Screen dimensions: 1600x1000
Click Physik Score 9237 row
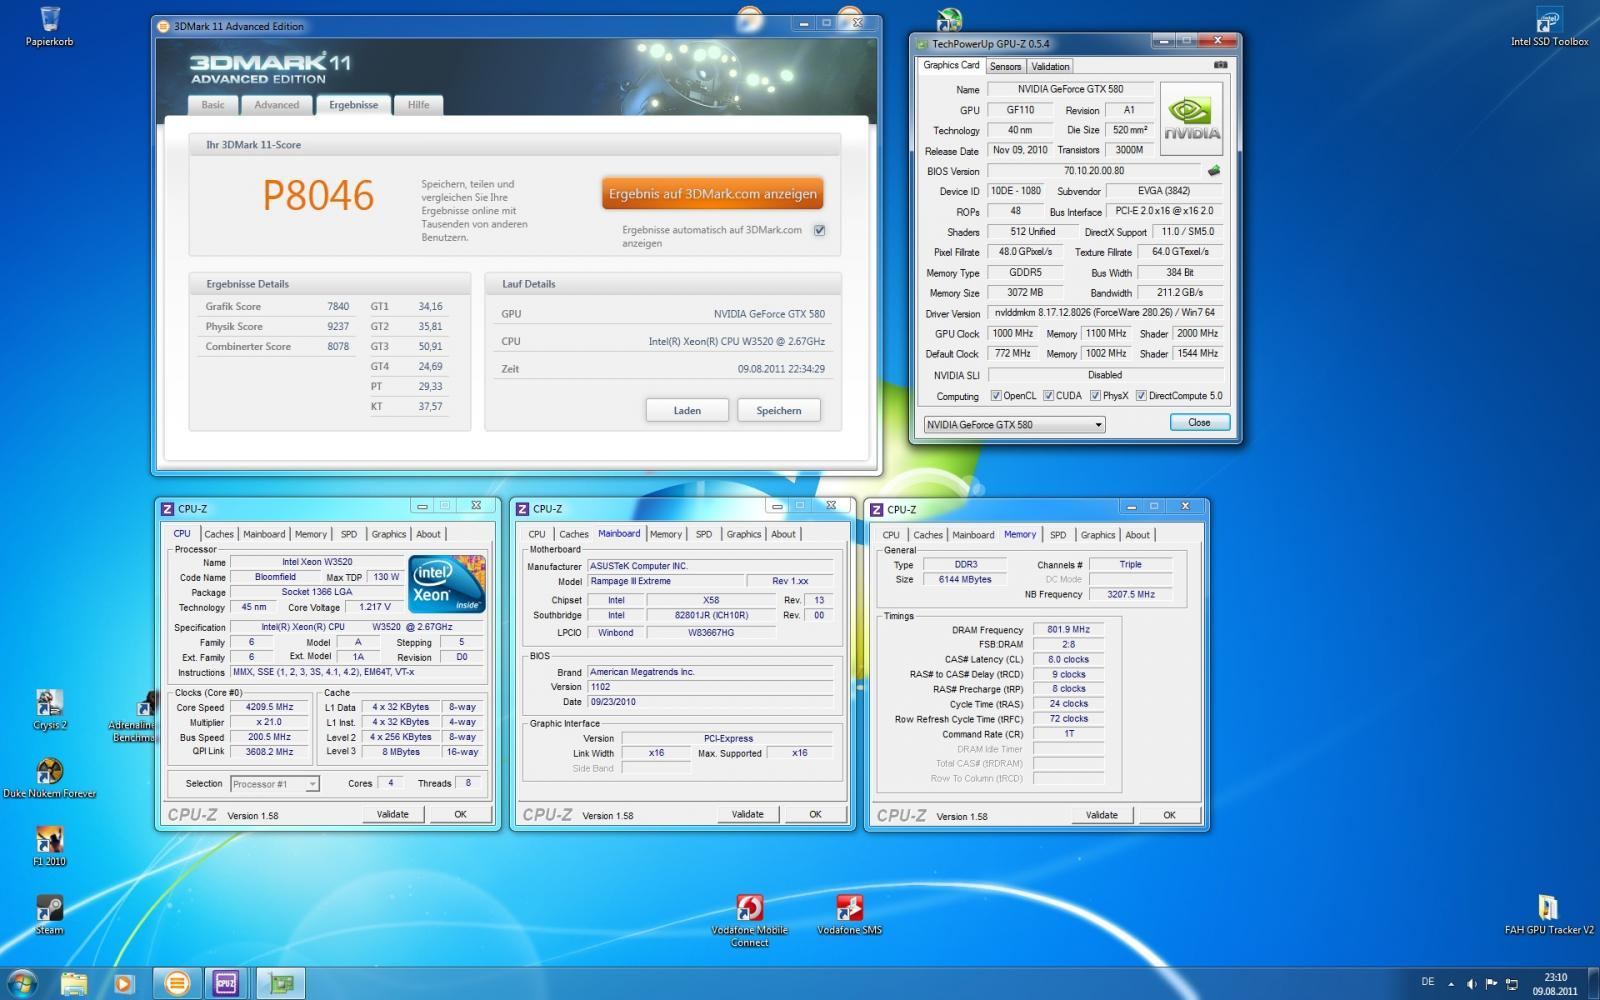[x=277, y=326]
